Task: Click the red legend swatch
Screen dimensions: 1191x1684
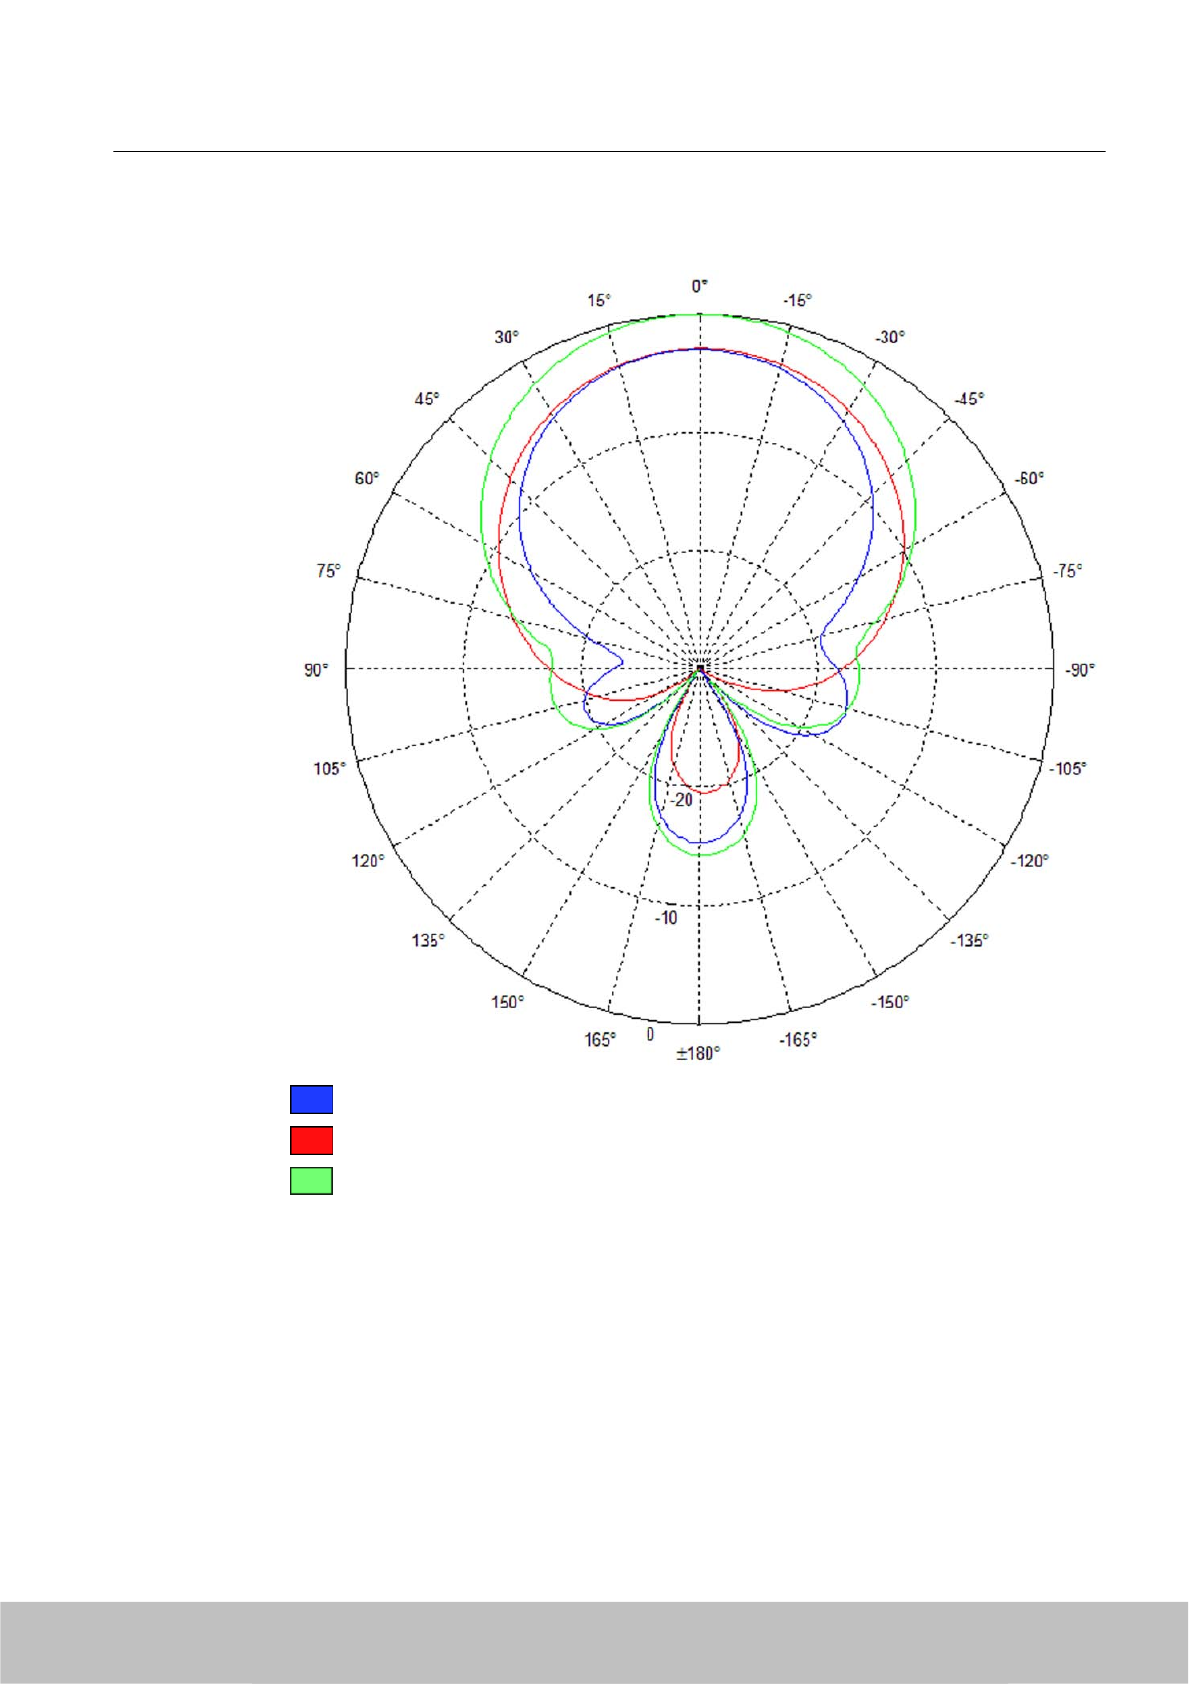Action: coord(311,1140)
